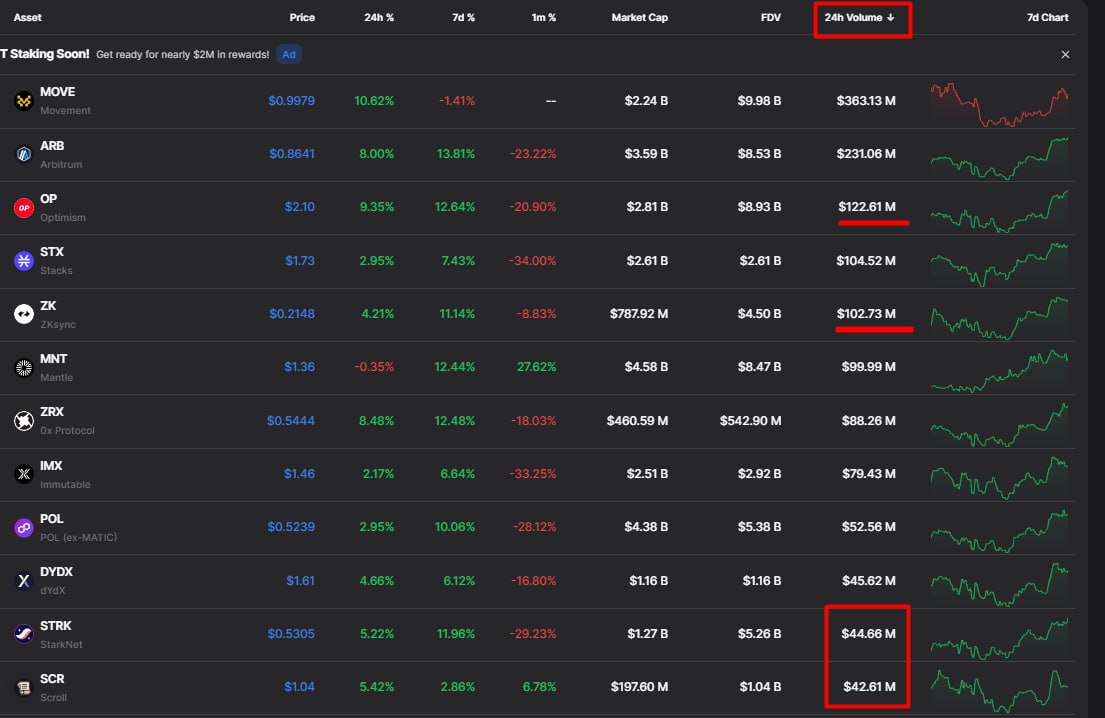Click the IMX FDV value $2.92 B
The image size is (1105, 718).
pyautogui.click(x=759, y=473)
